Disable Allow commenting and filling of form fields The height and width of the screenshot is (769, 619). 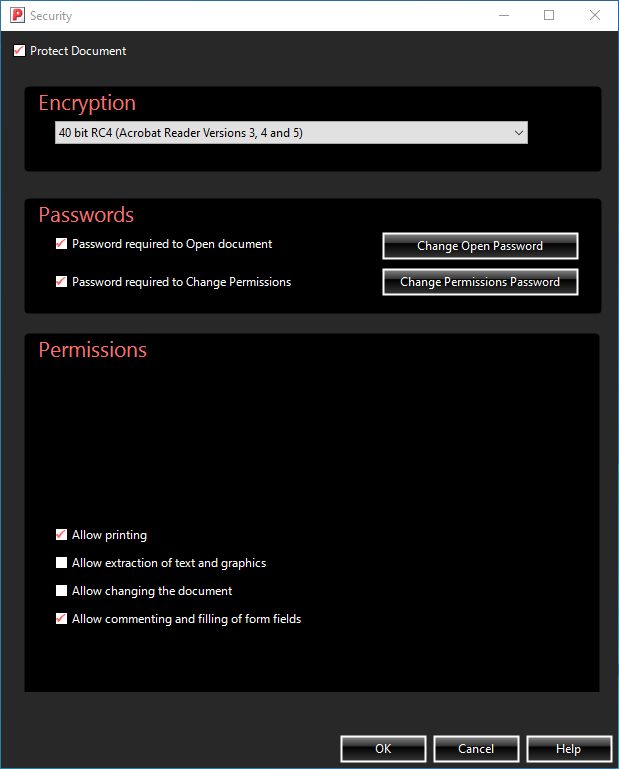[62, 619]
